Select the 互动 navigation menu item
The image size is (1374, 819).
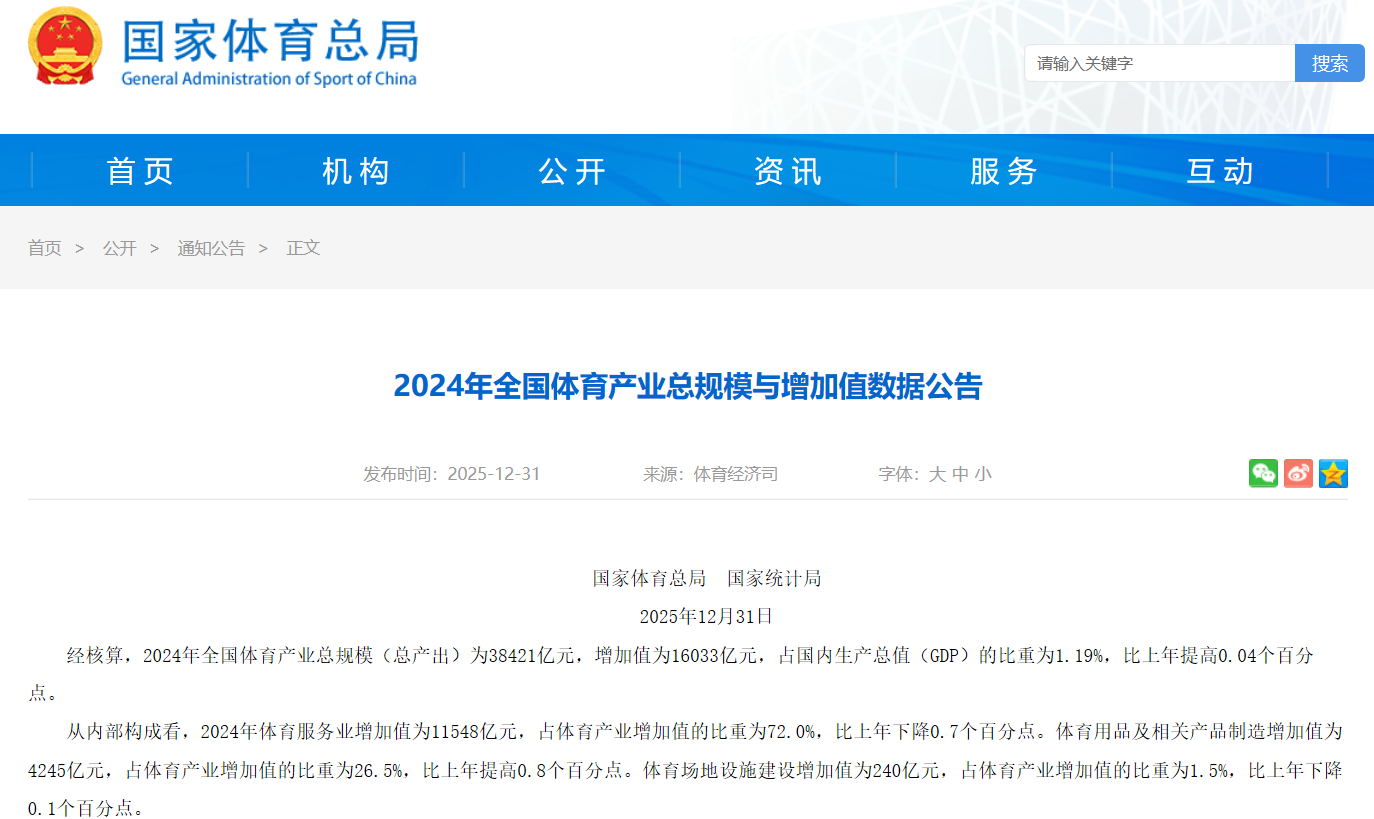[1220, 171]
